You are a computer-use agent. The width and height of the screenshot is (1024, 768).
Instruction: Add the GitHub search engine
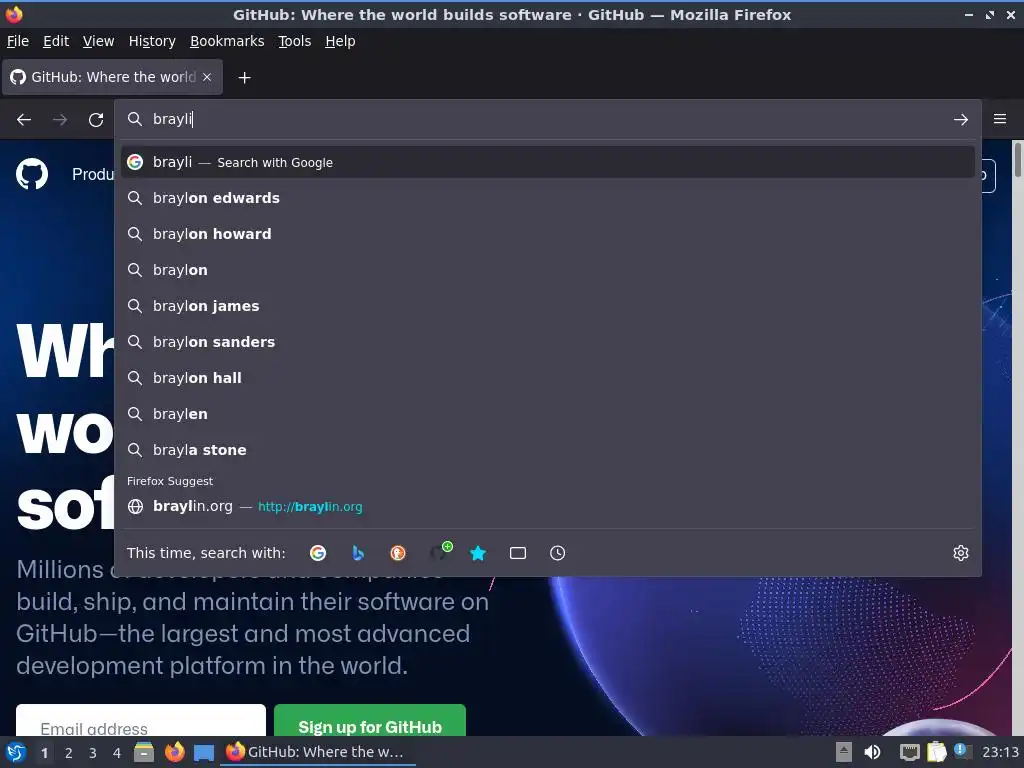(x=440, y=552)
